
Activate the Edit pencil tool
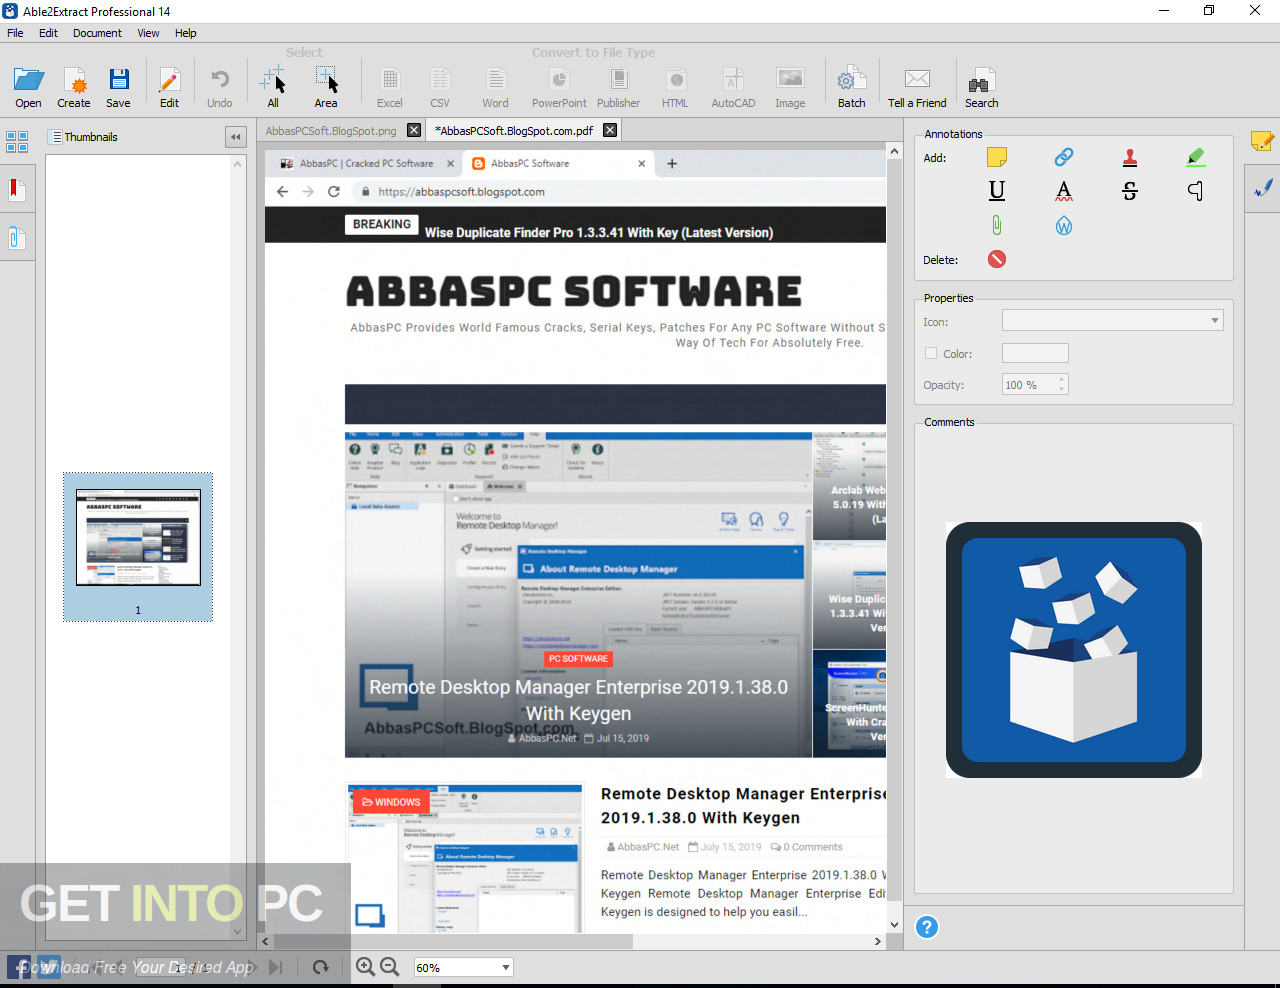169,80
